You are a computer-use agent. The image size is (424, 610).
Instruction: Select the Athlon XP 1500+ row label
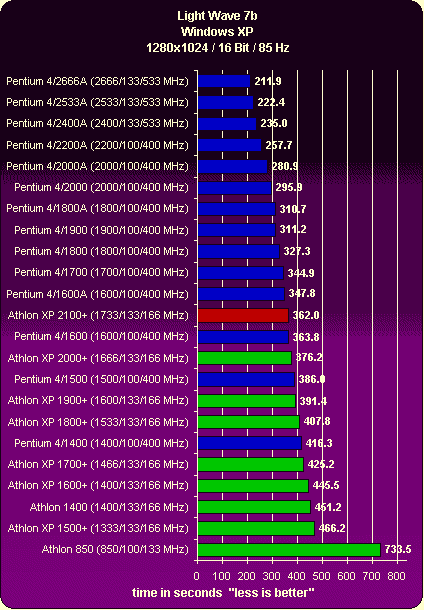[x=98, y=528]
